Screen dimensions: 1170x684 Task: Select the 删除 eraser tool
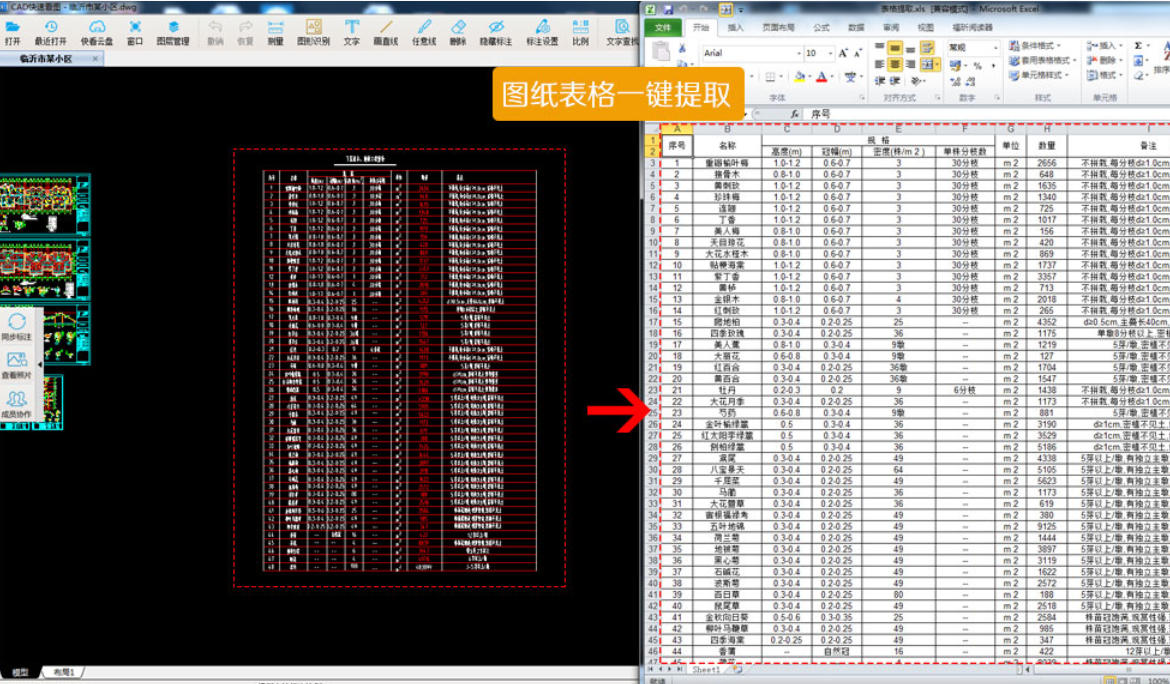(458, 32)
